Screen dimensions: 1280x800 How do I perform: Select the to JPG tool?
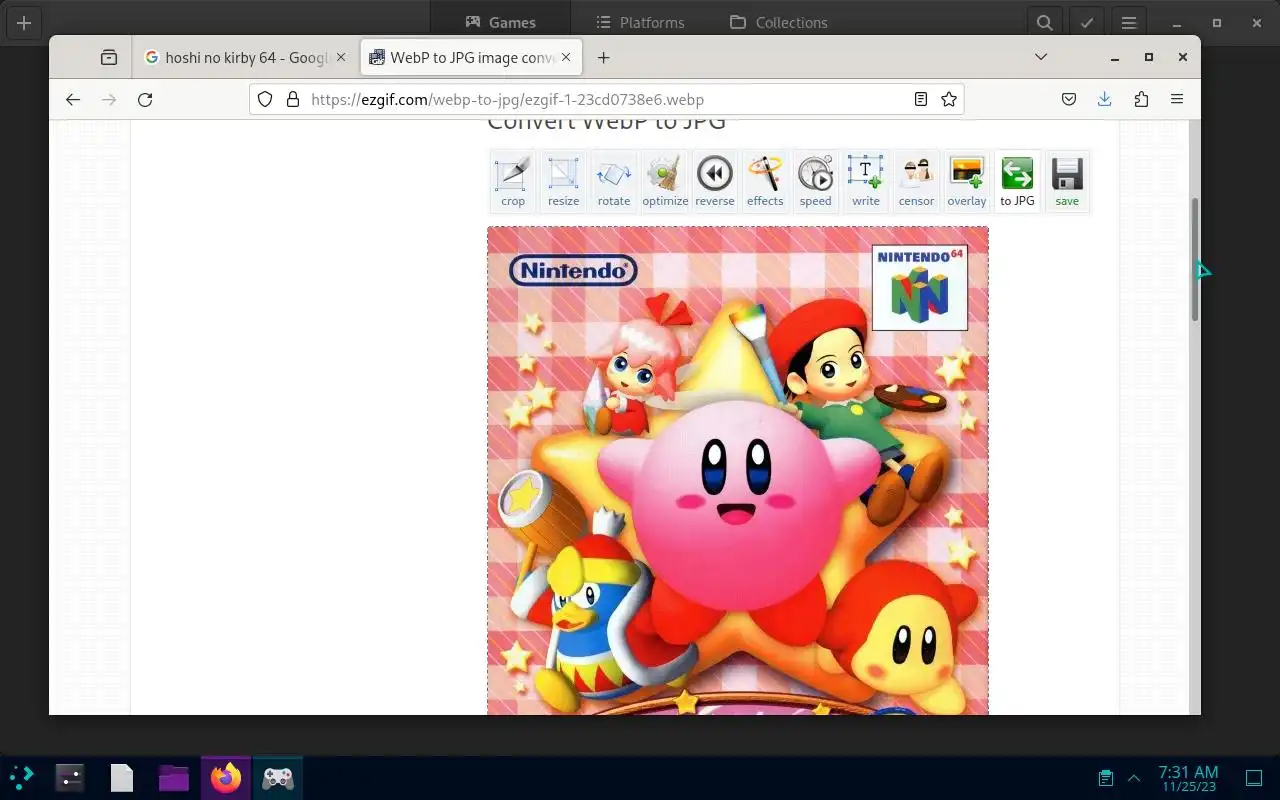1017,181
